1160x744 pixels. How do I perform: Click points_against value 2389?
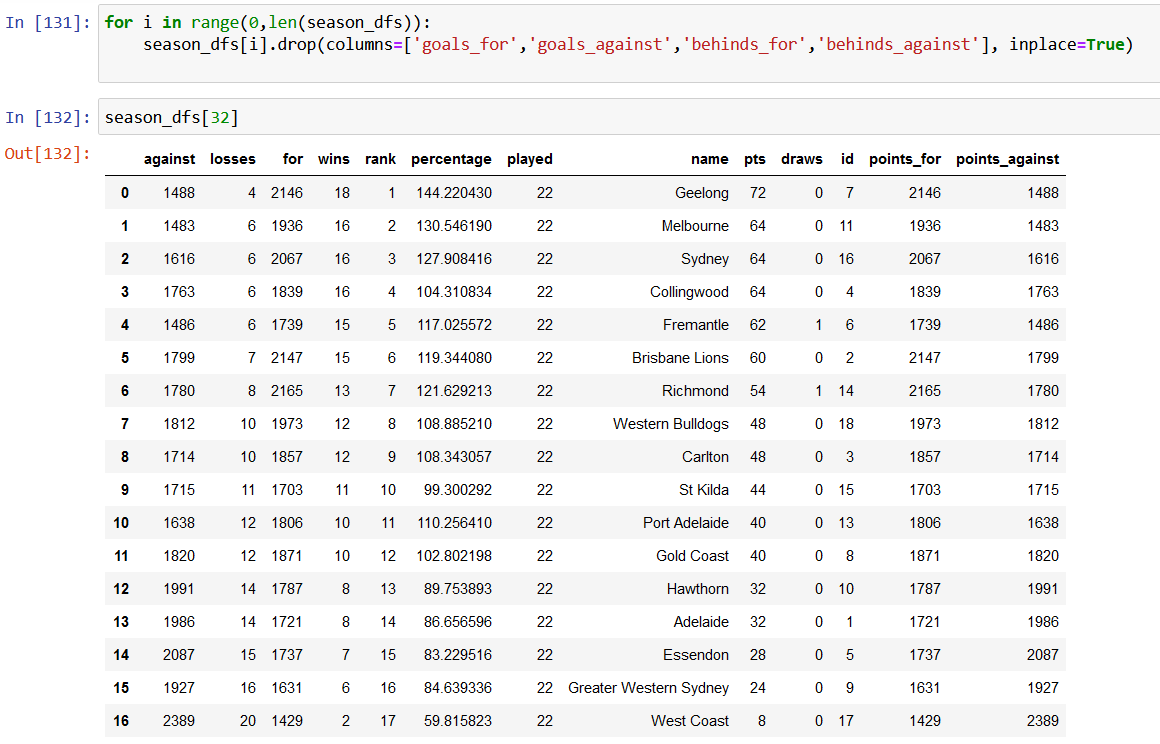tap(1042, 720)
